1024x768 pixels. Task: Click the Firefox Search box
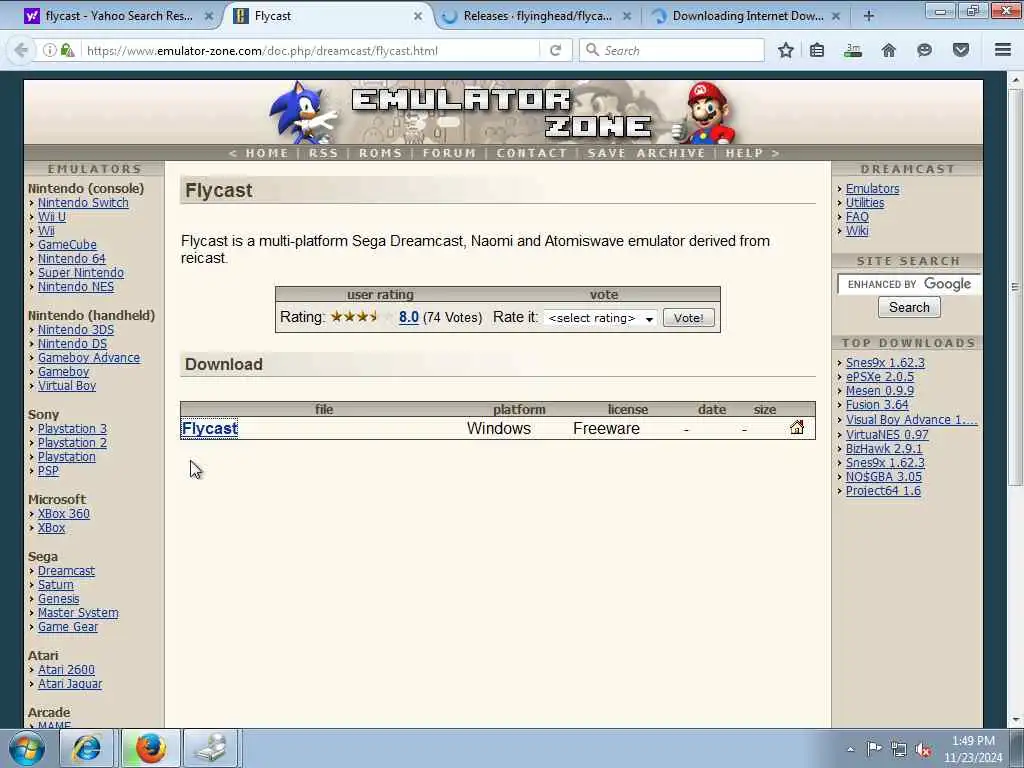click(671, 50)
